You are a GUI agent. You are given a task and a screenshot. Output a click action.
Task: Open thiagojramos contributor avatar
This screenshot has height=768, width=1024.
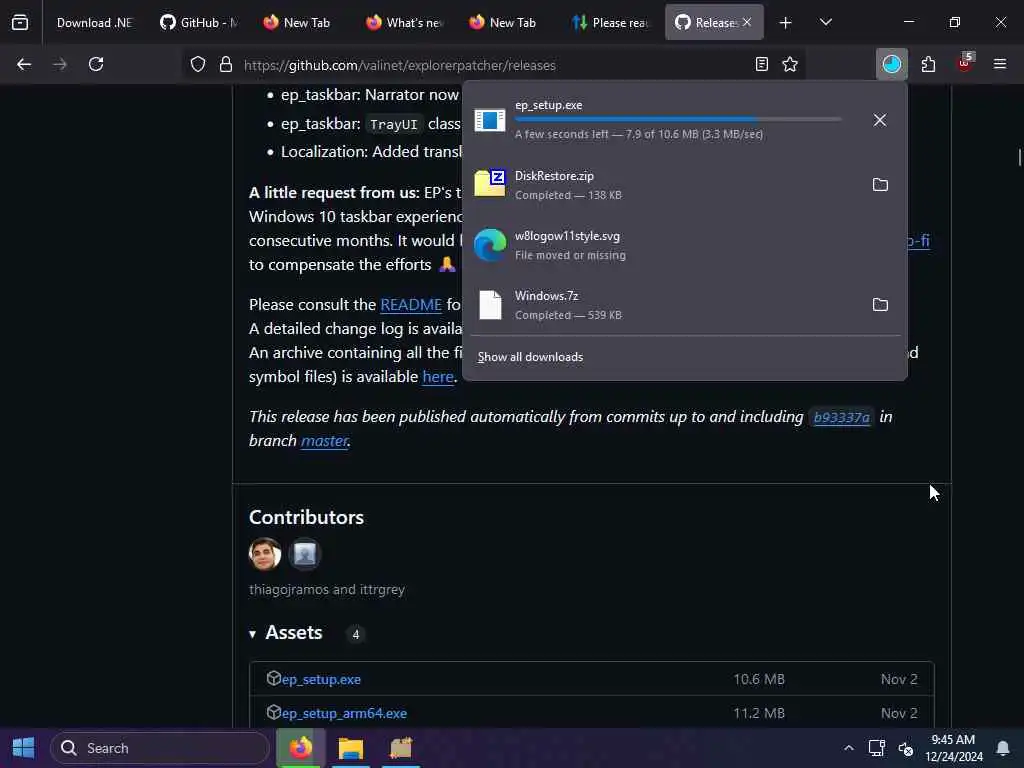coord(265,554)
